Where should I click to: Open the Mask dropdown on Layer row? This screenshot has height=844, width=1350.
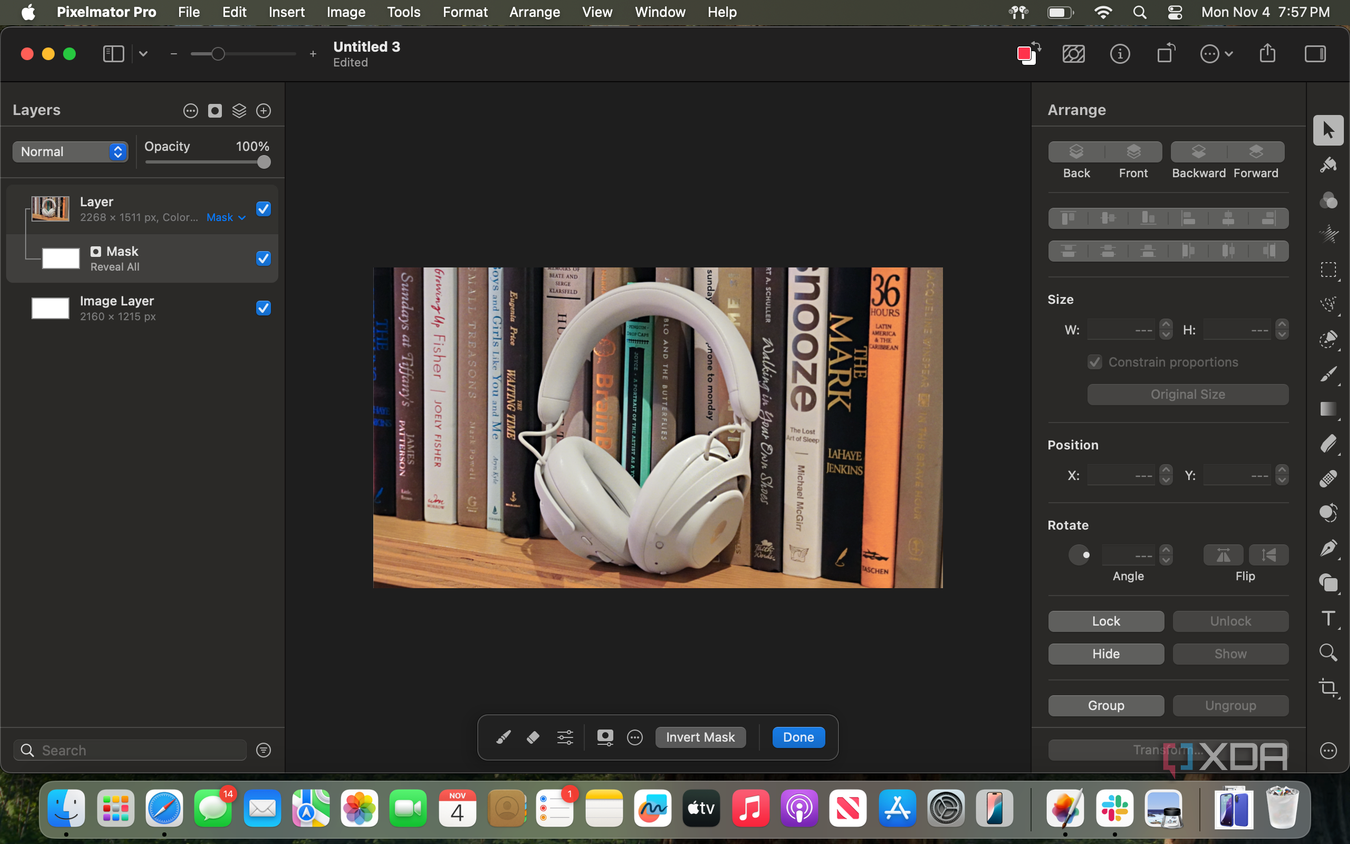[226, 218]
